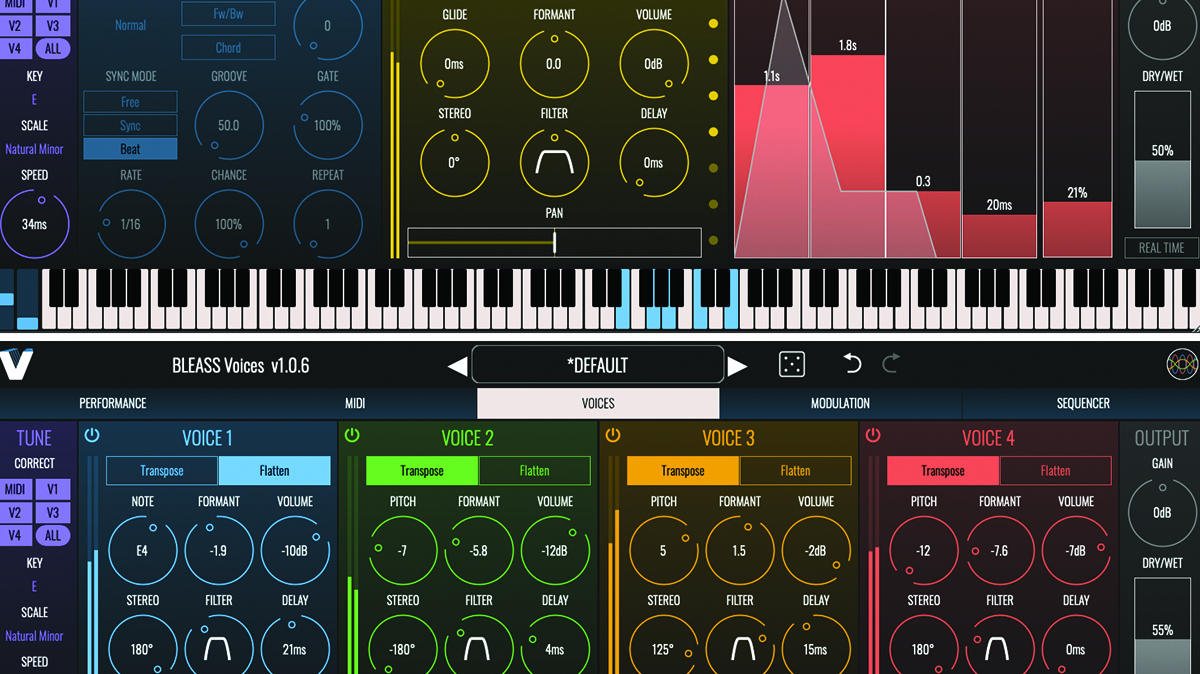This screenshot has width=1200, height=674.
Task: Switch to the MODULATION tab
Action: (x=840, y=403)
